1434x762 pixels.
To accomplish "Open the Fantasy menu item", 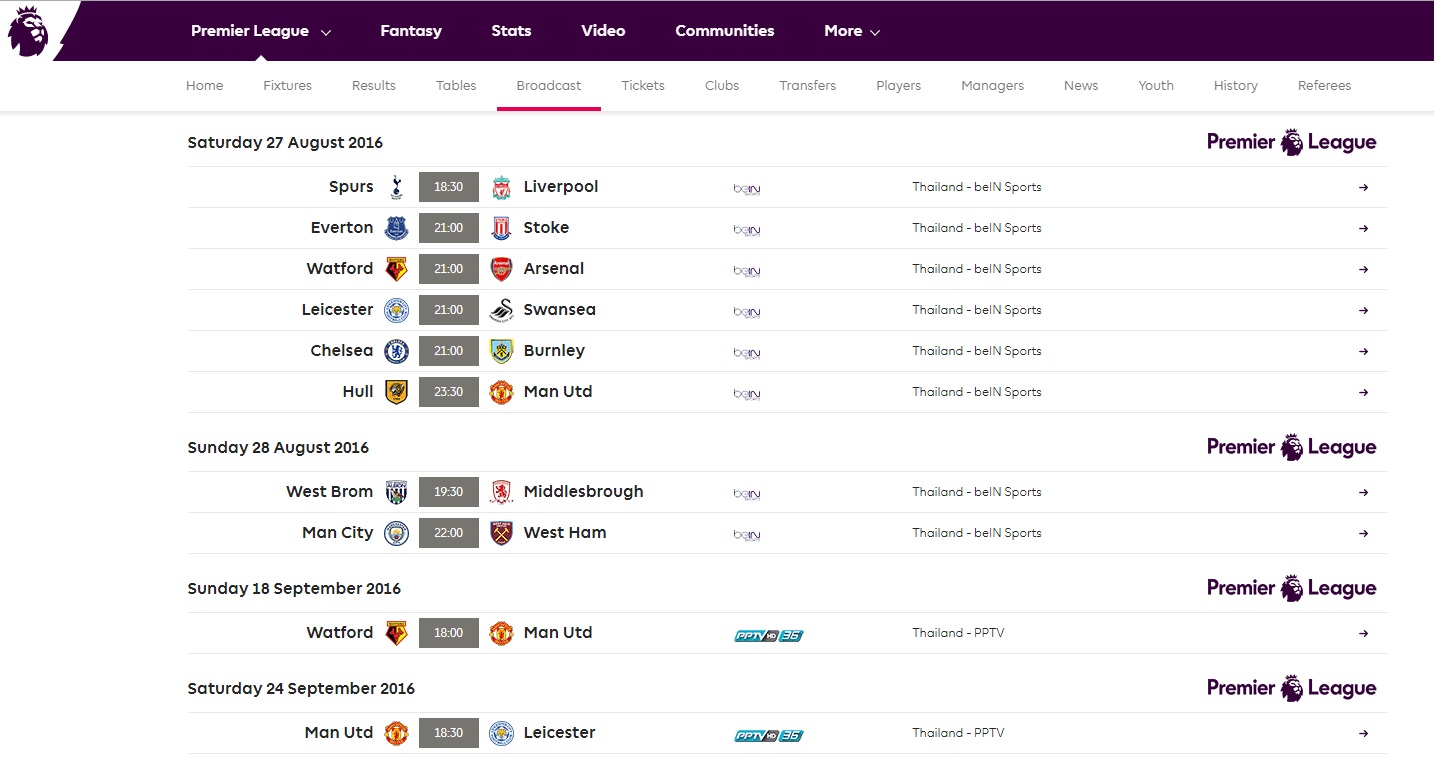I will pos(411,31).
